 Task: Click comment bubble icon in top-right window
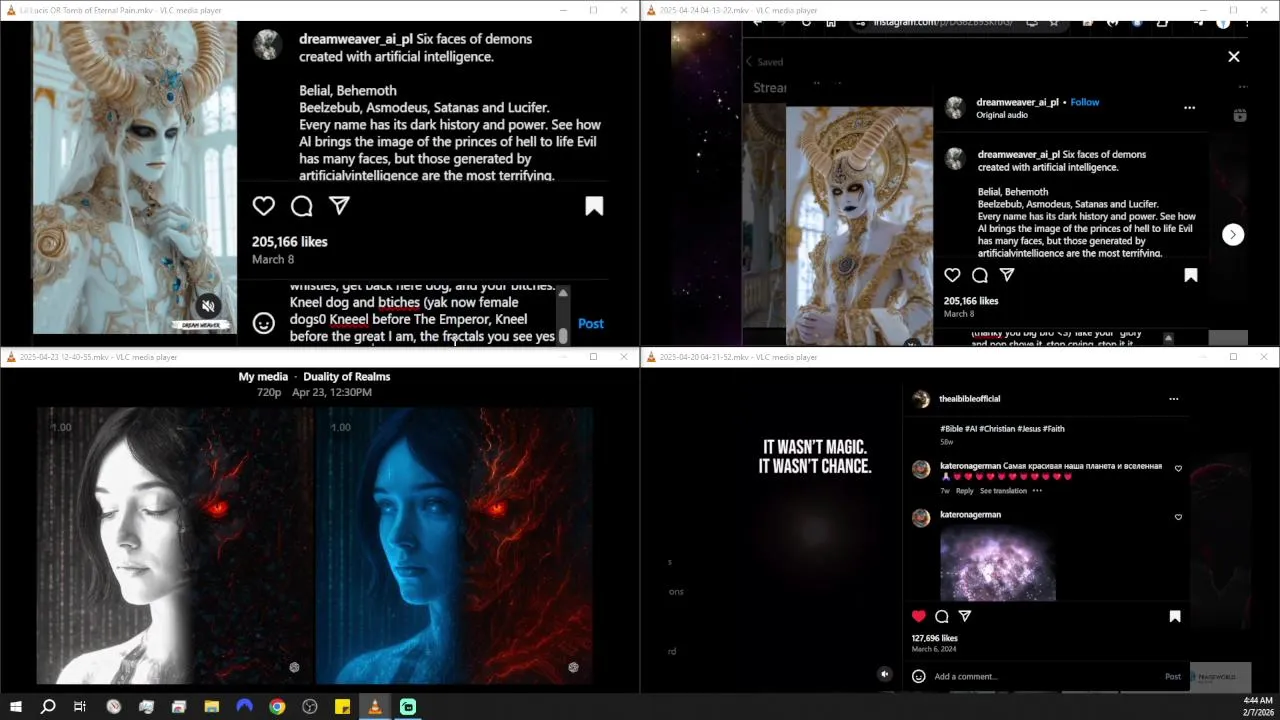(x=980, y=275)
